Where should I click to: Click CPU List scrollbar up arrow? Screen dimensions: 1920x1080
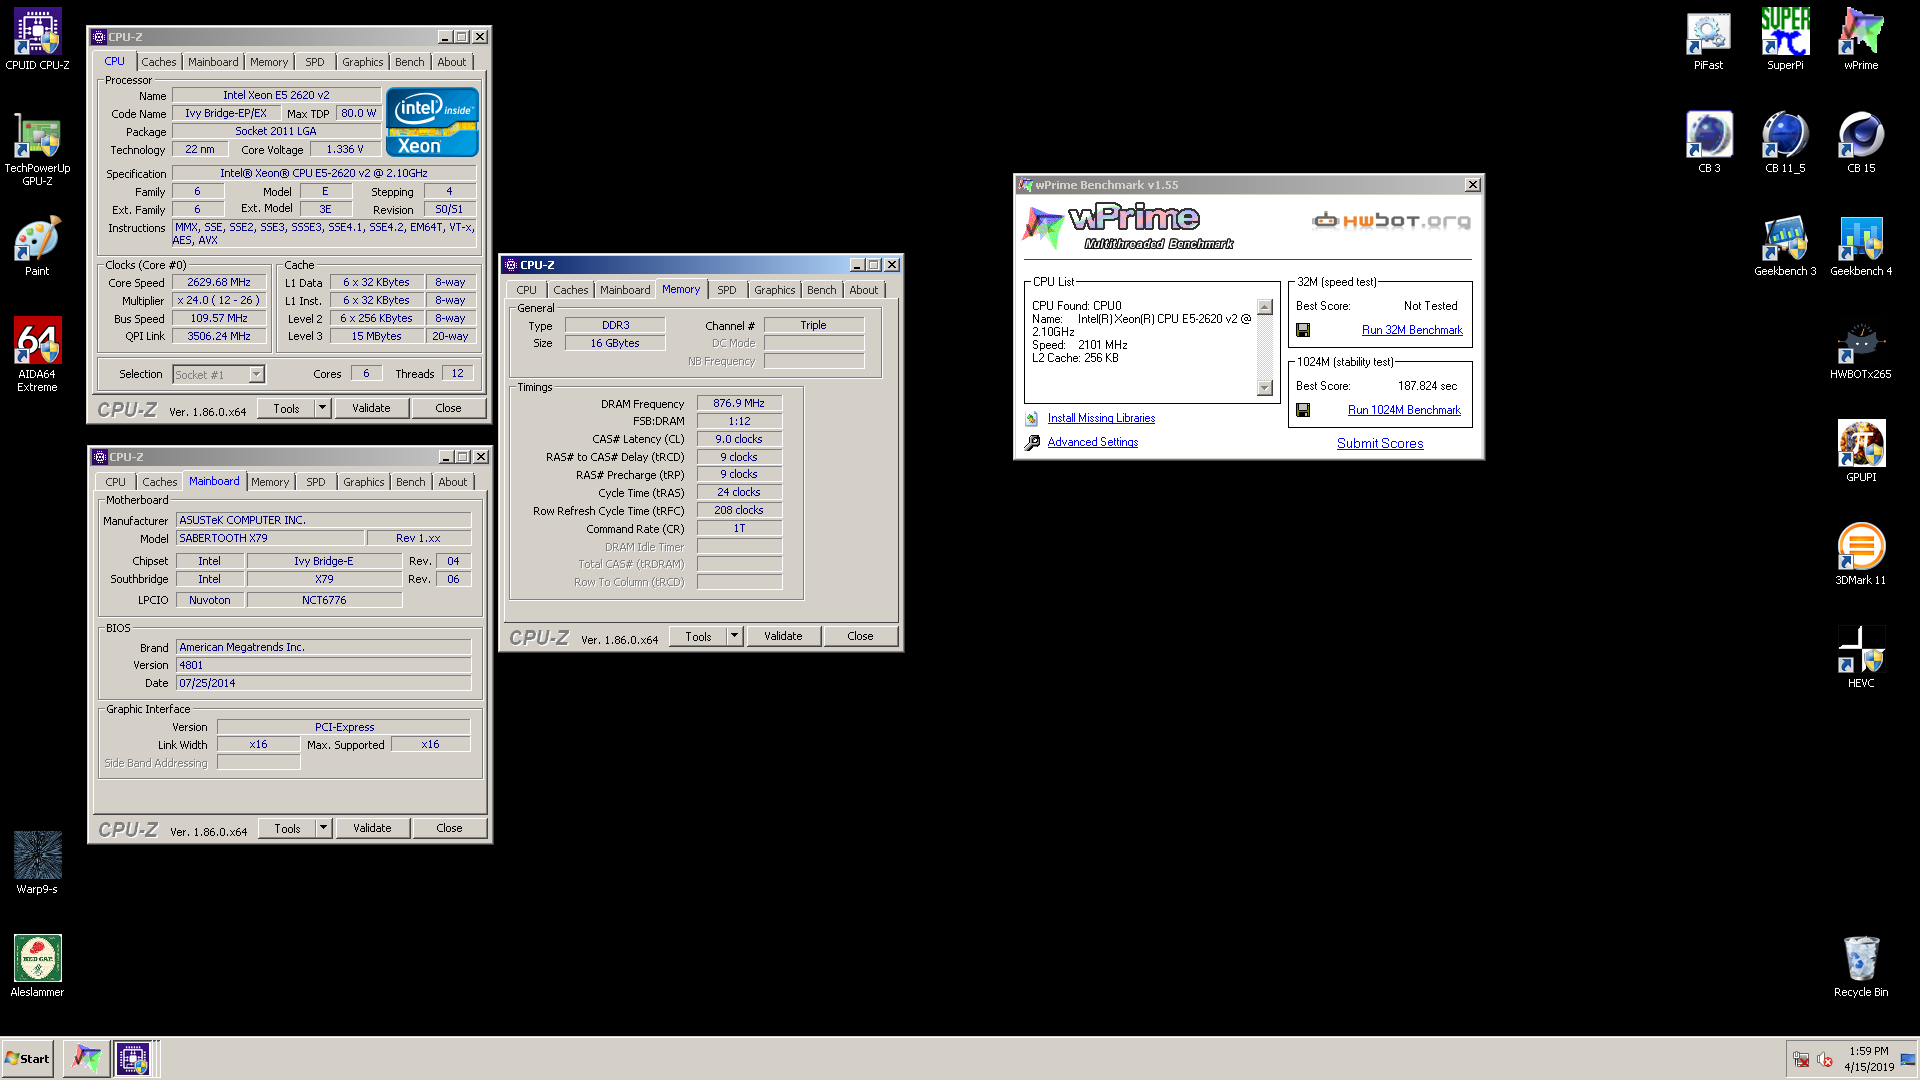click(x=1265, y=307)
